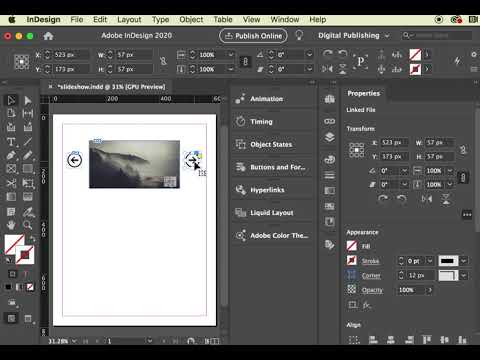Screen dimensions: 480x360
Task: Expand the Digital Publishing workspace dropdown
Action: pyautogui.click(x=387, y=36)
